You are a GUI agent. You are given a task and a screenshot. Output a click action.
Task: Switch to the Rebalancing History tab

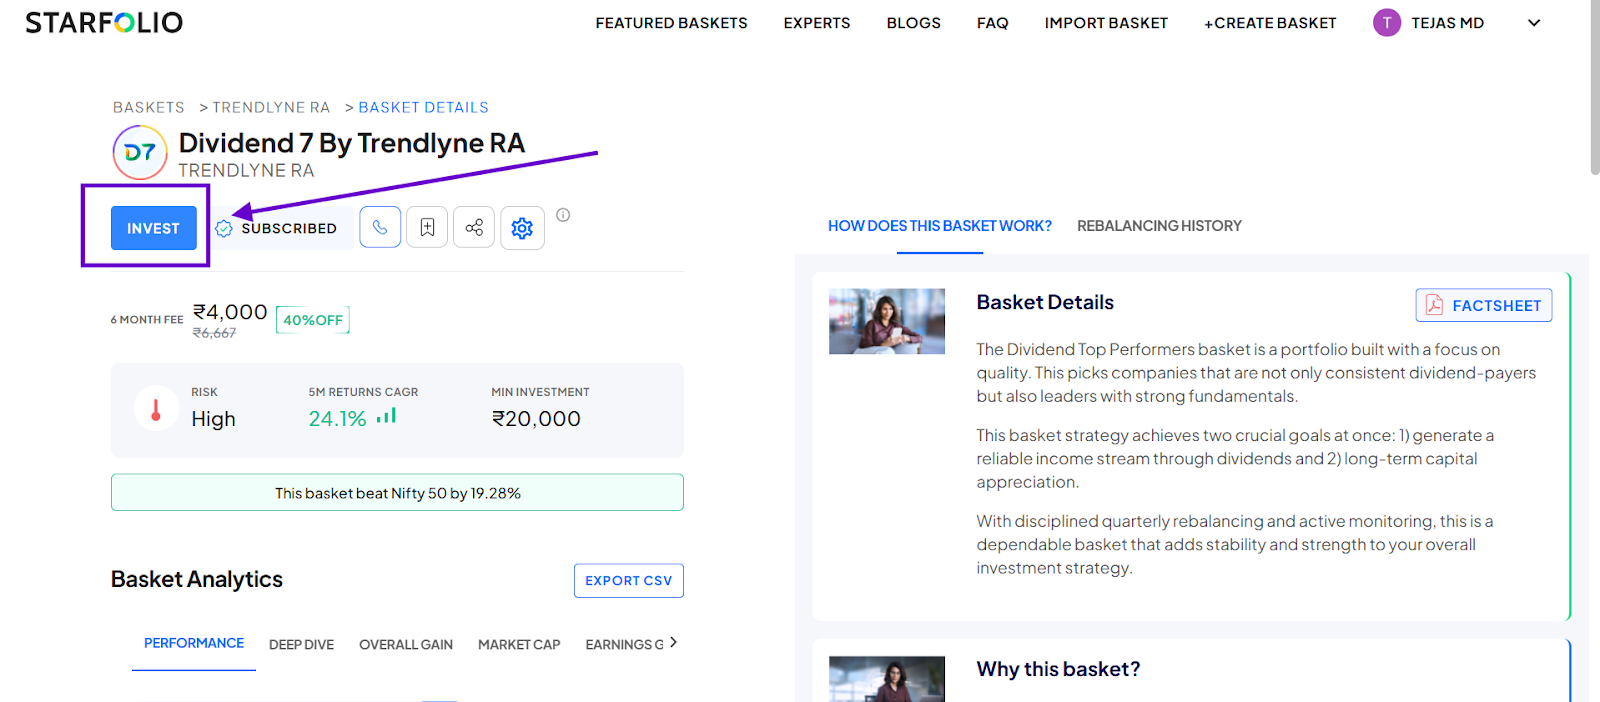(x=1159, y=226)
